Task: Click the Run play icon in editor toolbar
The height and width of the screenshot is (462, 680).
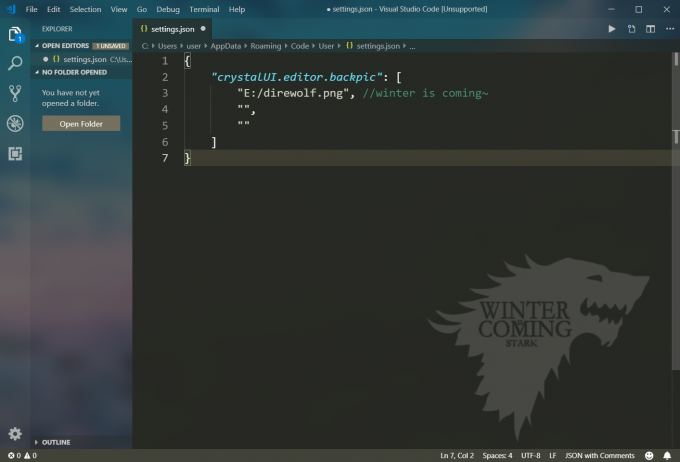Action: tap(611, 29)
